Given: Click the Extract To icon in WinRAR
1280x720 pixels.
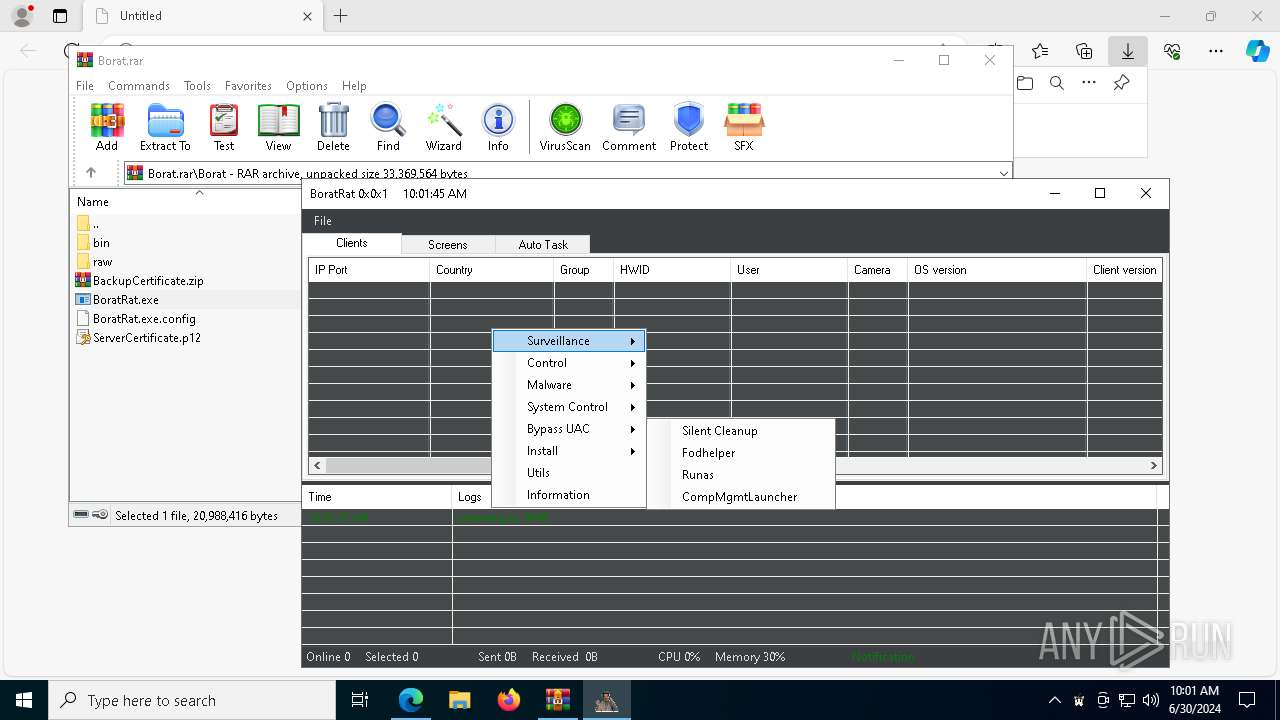Looking at the screenshot, I should (x=165, y=127).
